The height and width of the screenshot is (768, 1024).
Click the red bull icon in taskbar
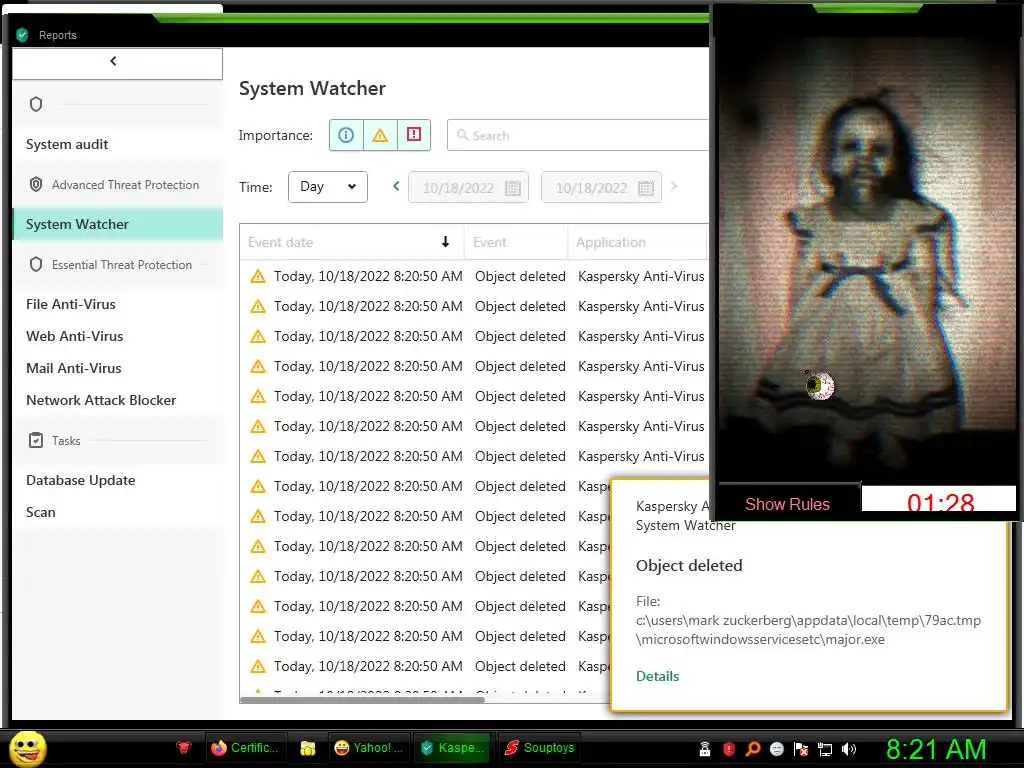(185, 747)
